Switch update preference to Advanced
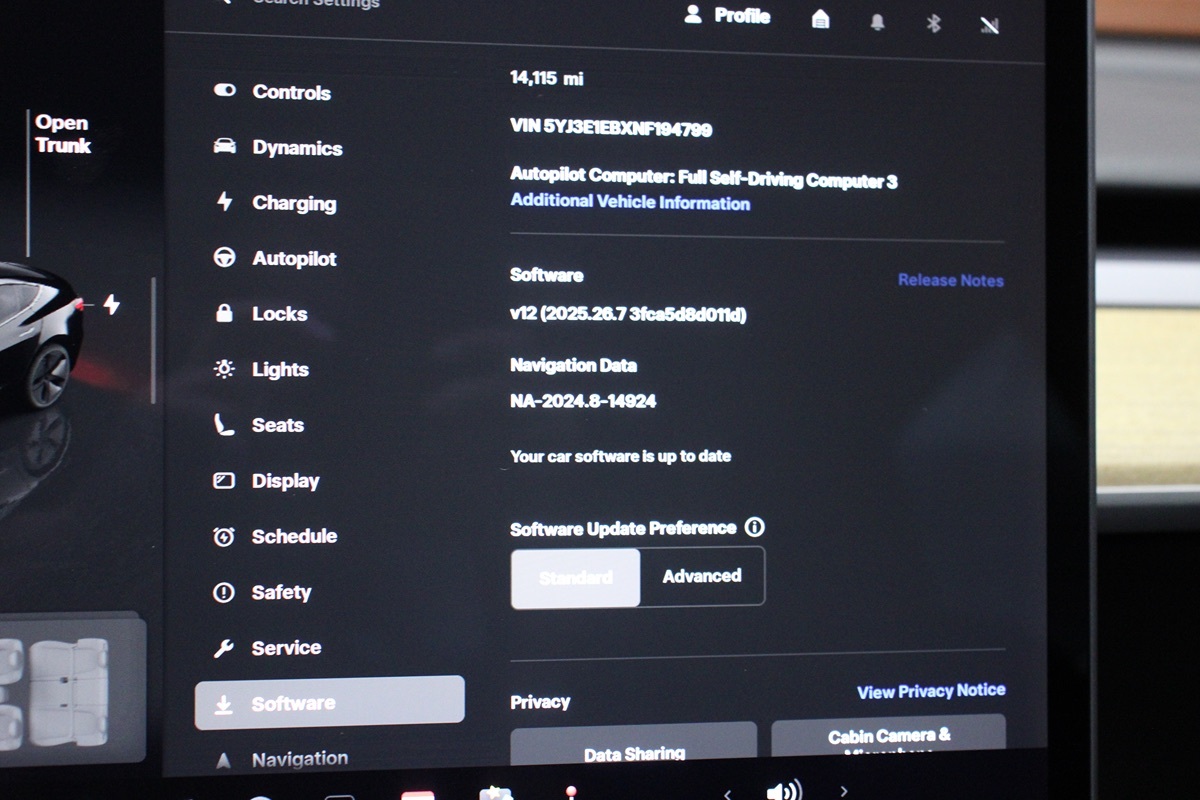This screenshot has height=800, width=1200. click(x=702, y=576)
